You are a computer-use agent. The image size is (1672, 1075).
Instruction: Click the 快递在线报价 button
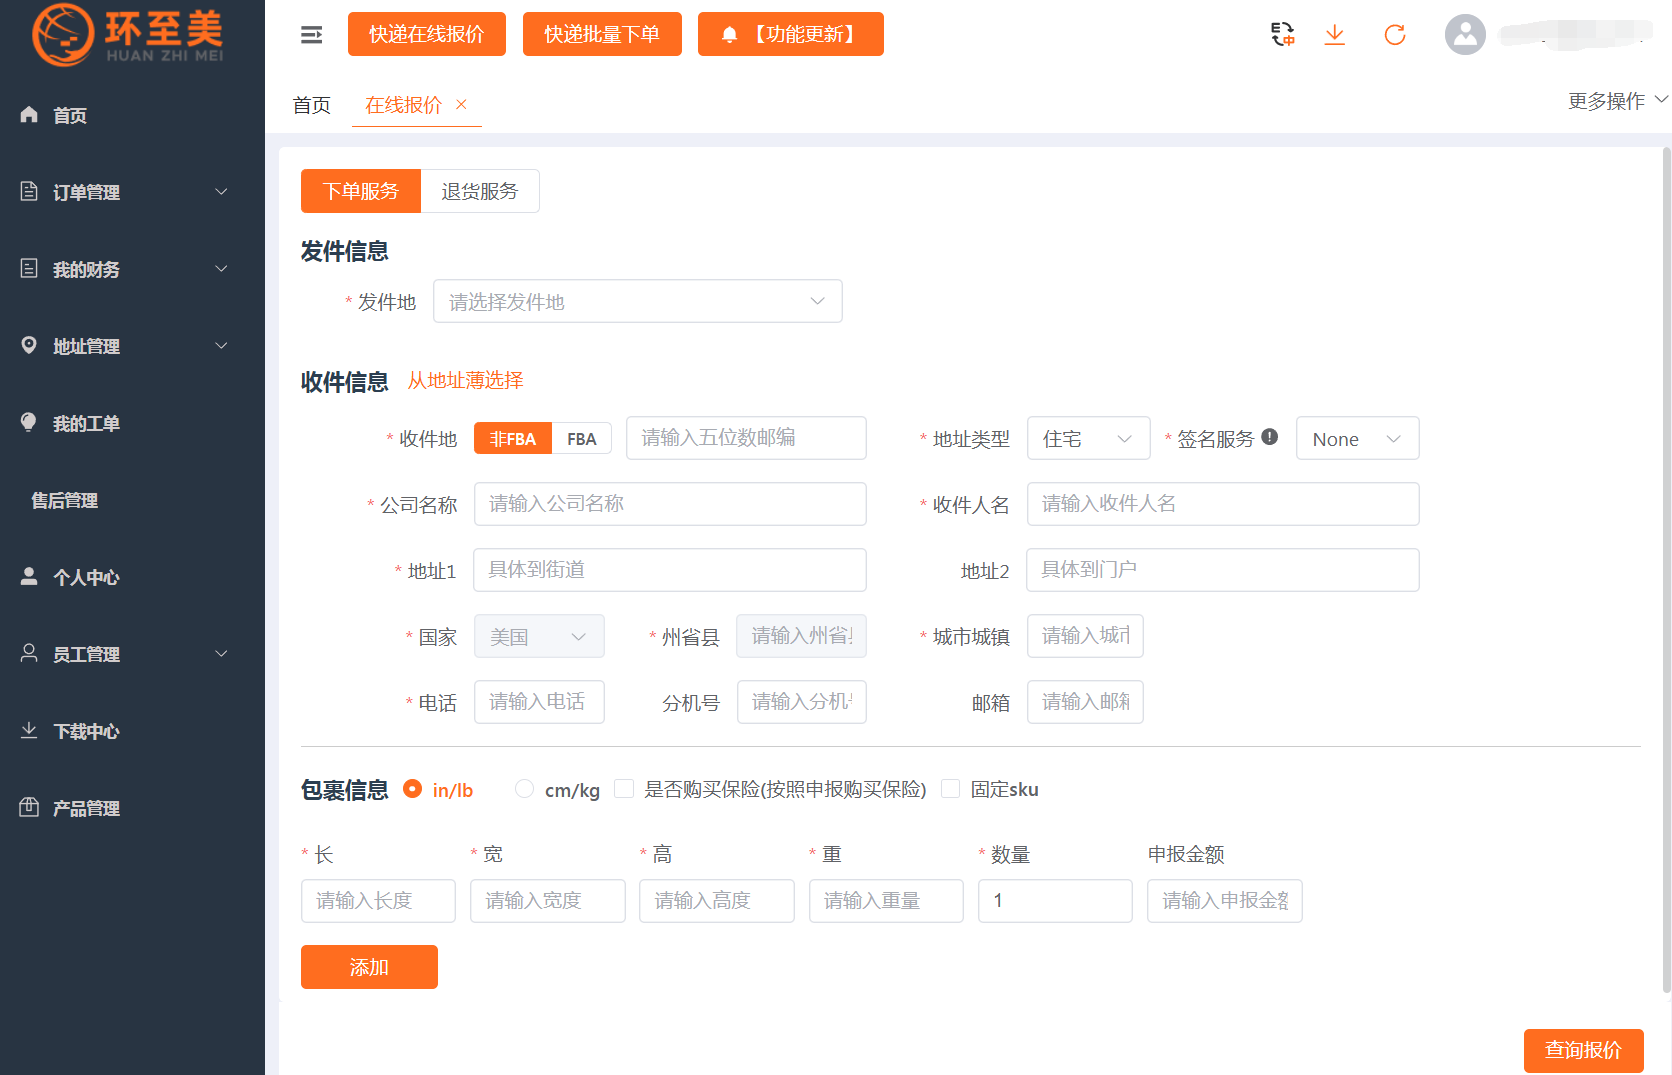click(x=427, y=34)
